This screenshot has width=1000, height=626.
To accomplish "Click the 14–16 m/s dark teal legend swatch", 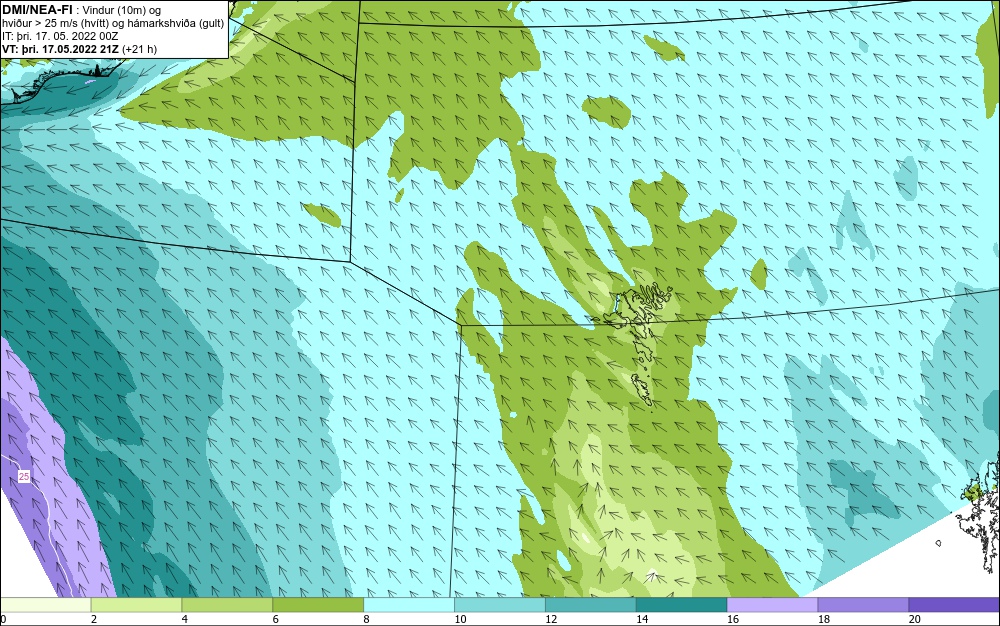I will [682, 604].
